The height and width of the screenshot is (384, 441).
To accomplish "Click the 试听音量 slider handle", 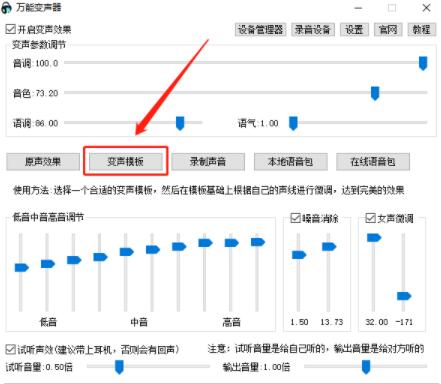I will (119, 367).
